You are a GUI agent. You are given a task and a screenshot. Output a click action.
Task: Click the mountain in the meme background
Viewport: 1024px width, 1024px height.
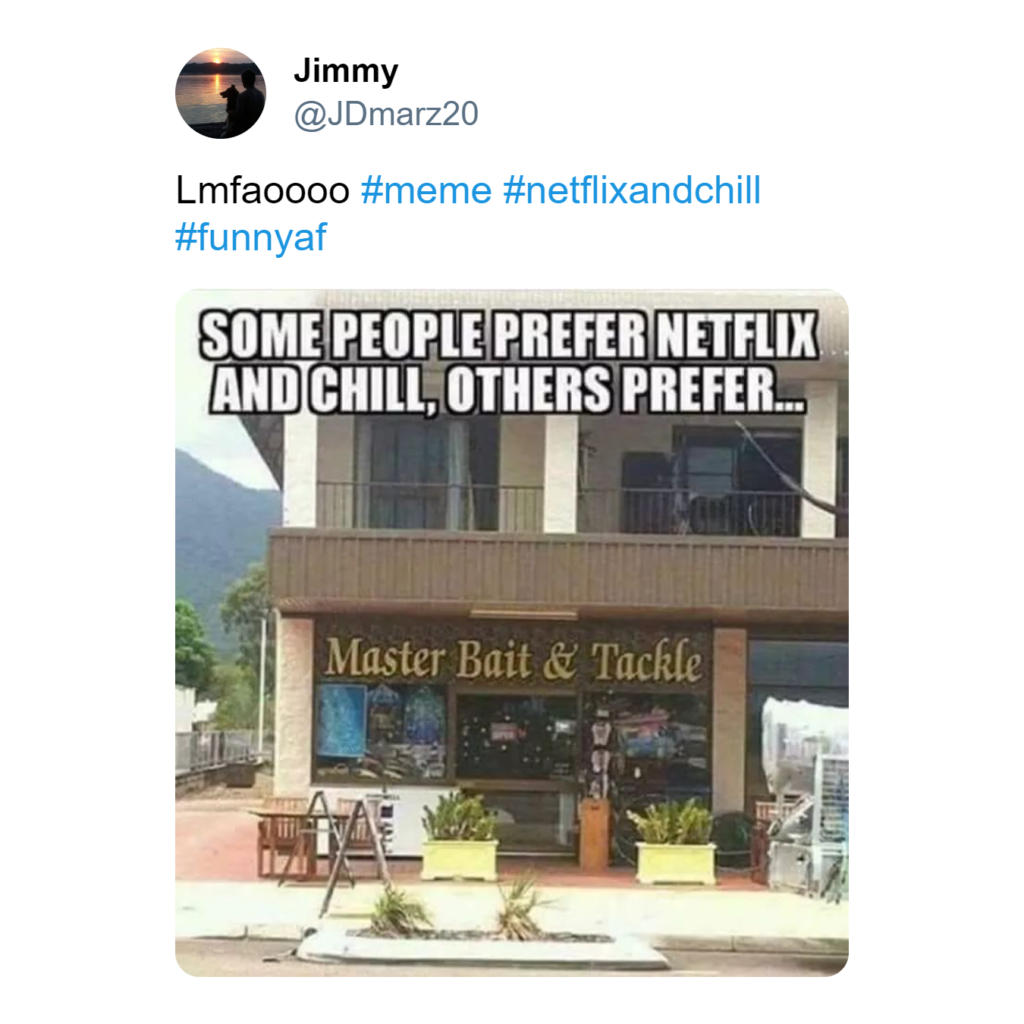pyautogui.click(x=222, y=542)
